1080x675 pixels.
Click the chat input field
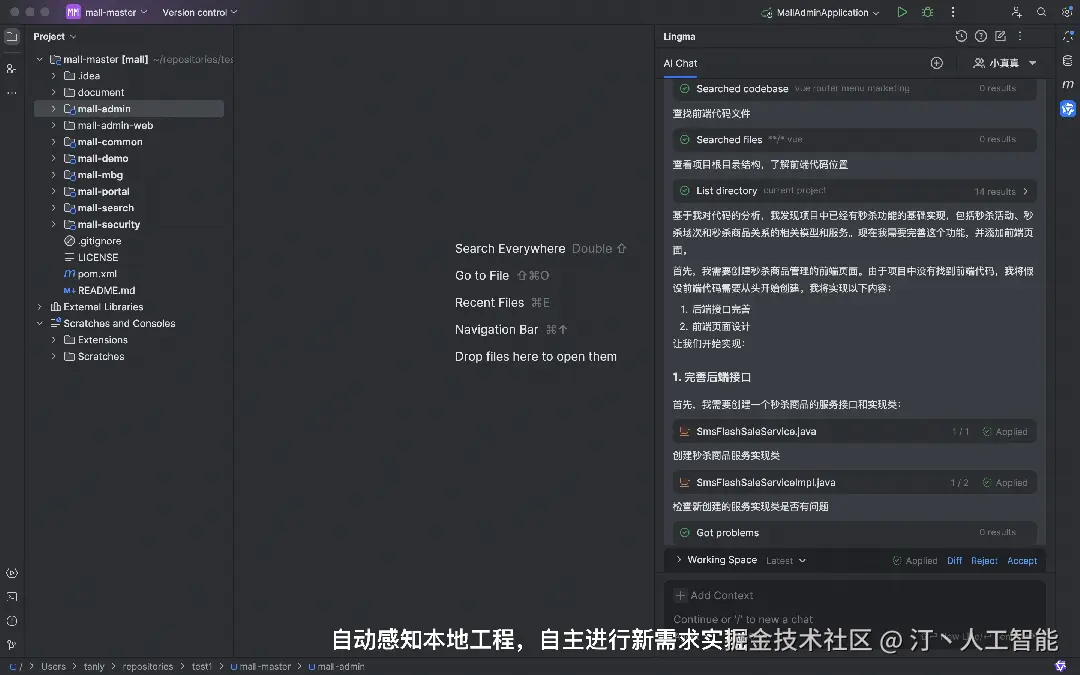(x=854, y=619)
